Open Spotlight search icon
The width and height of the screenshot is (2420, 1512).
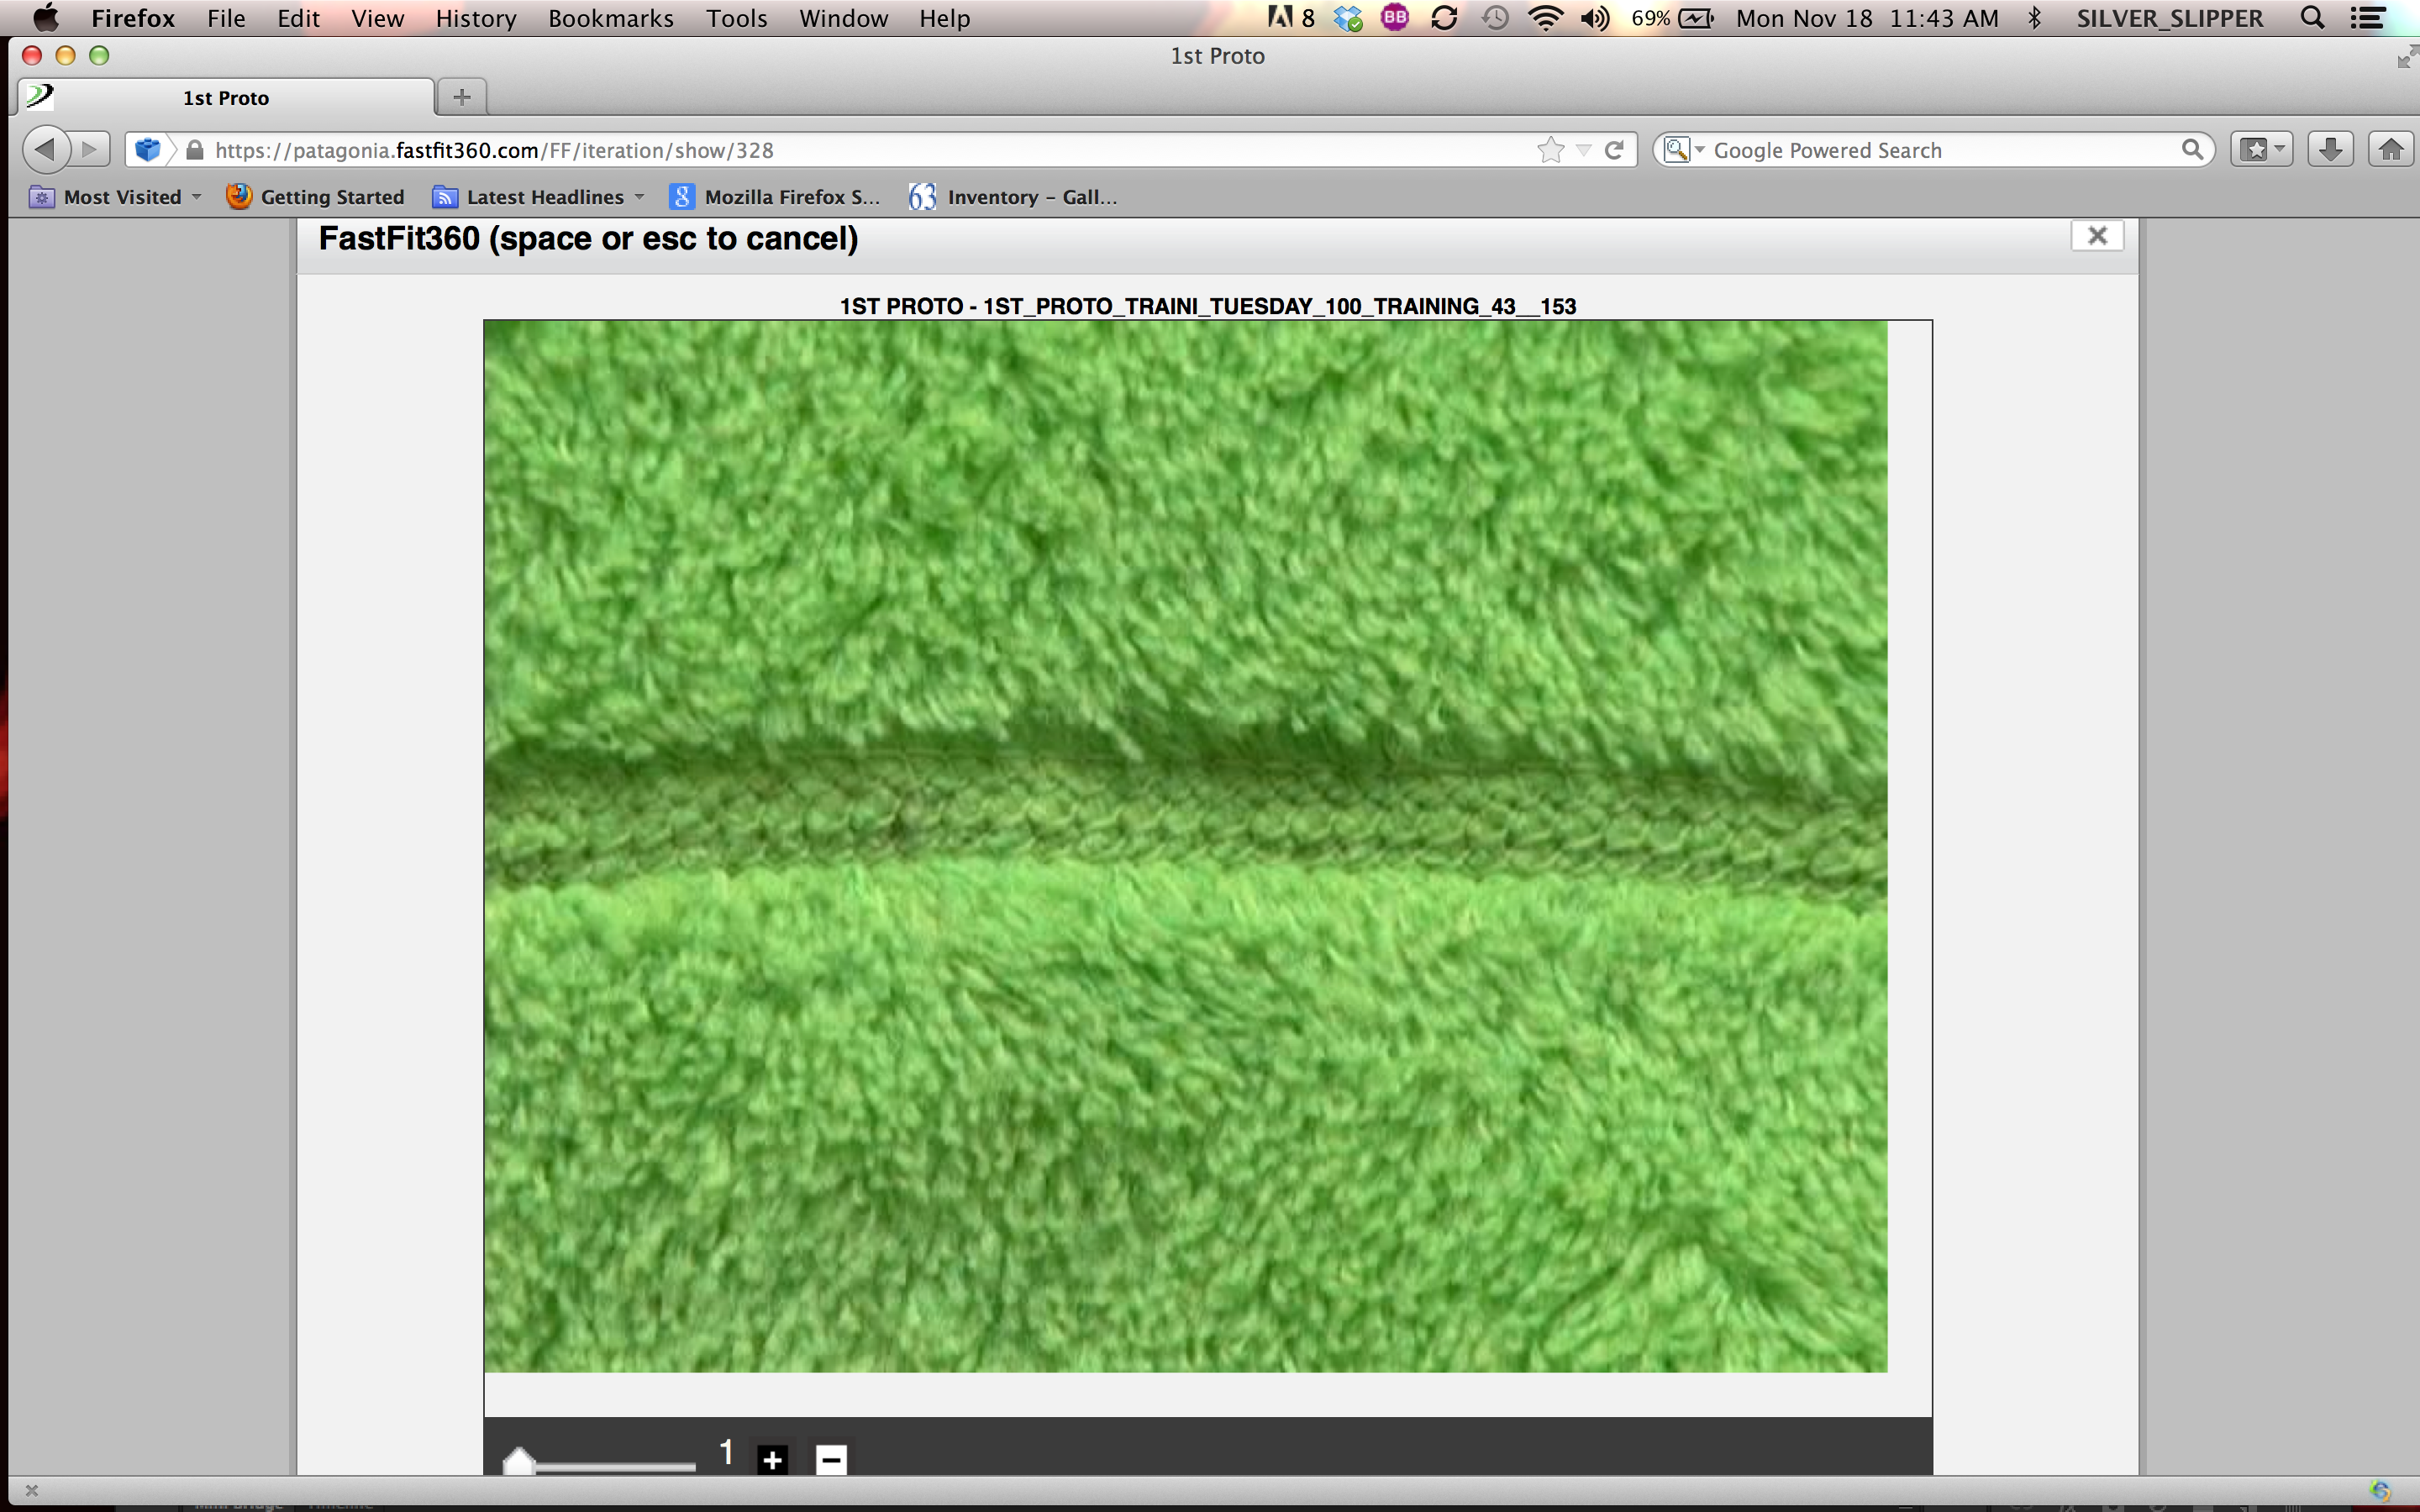2311,18
